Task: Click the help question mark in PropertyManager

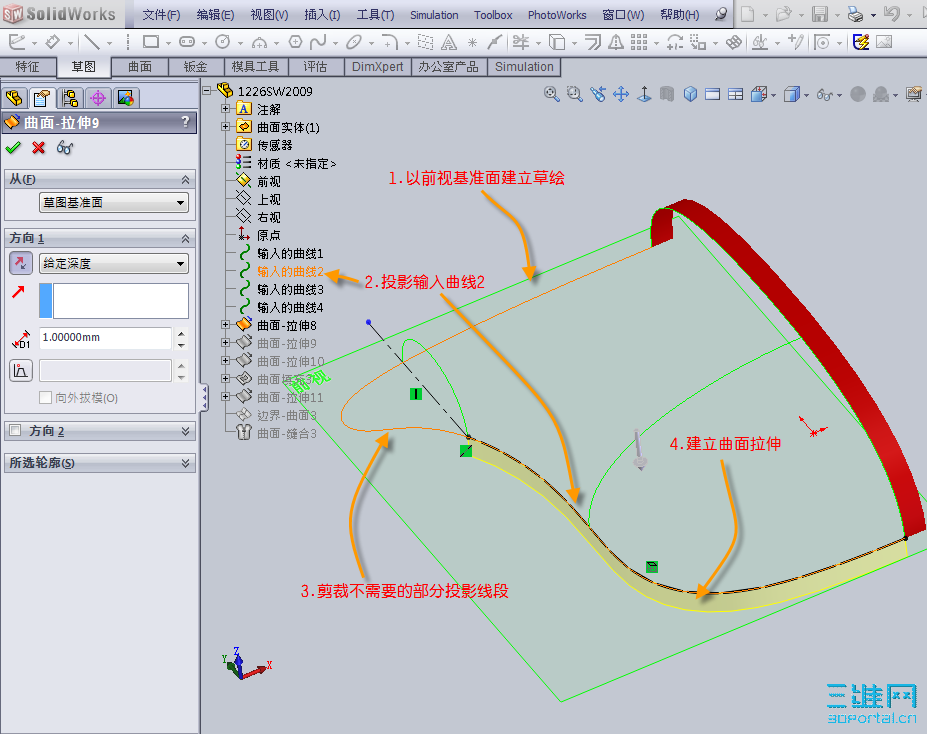Action: (x=186, y=122)
